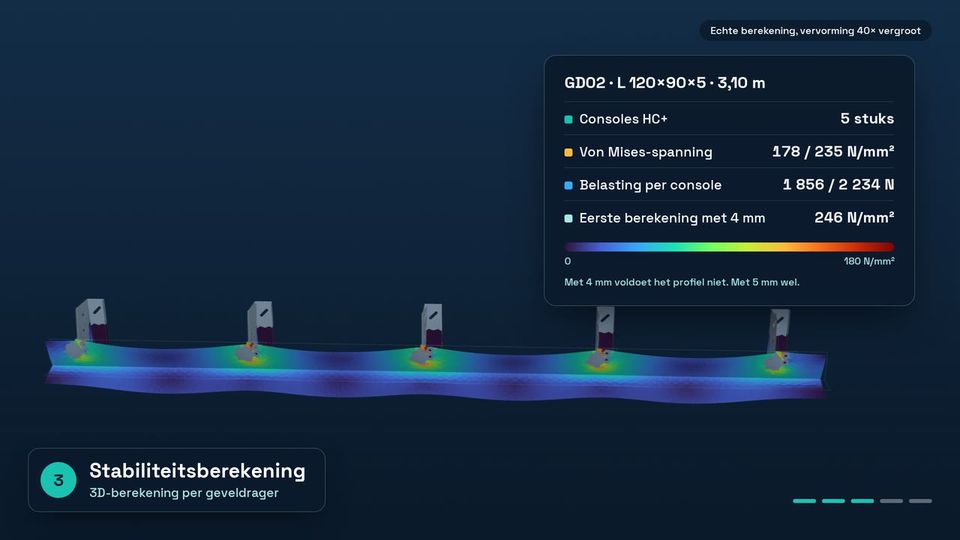This screenshot has width=960, height=540.
Task: Click the '5 stuks' value
Action: click(867, 119)
